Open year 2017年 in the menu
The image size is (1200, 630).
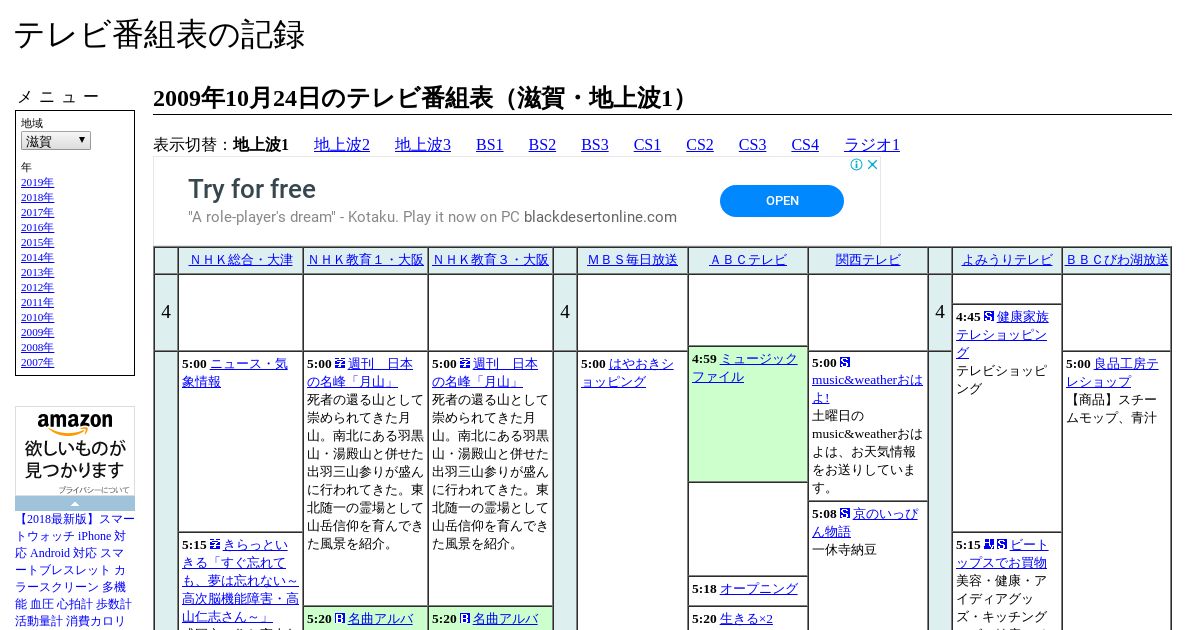[37, 213]
